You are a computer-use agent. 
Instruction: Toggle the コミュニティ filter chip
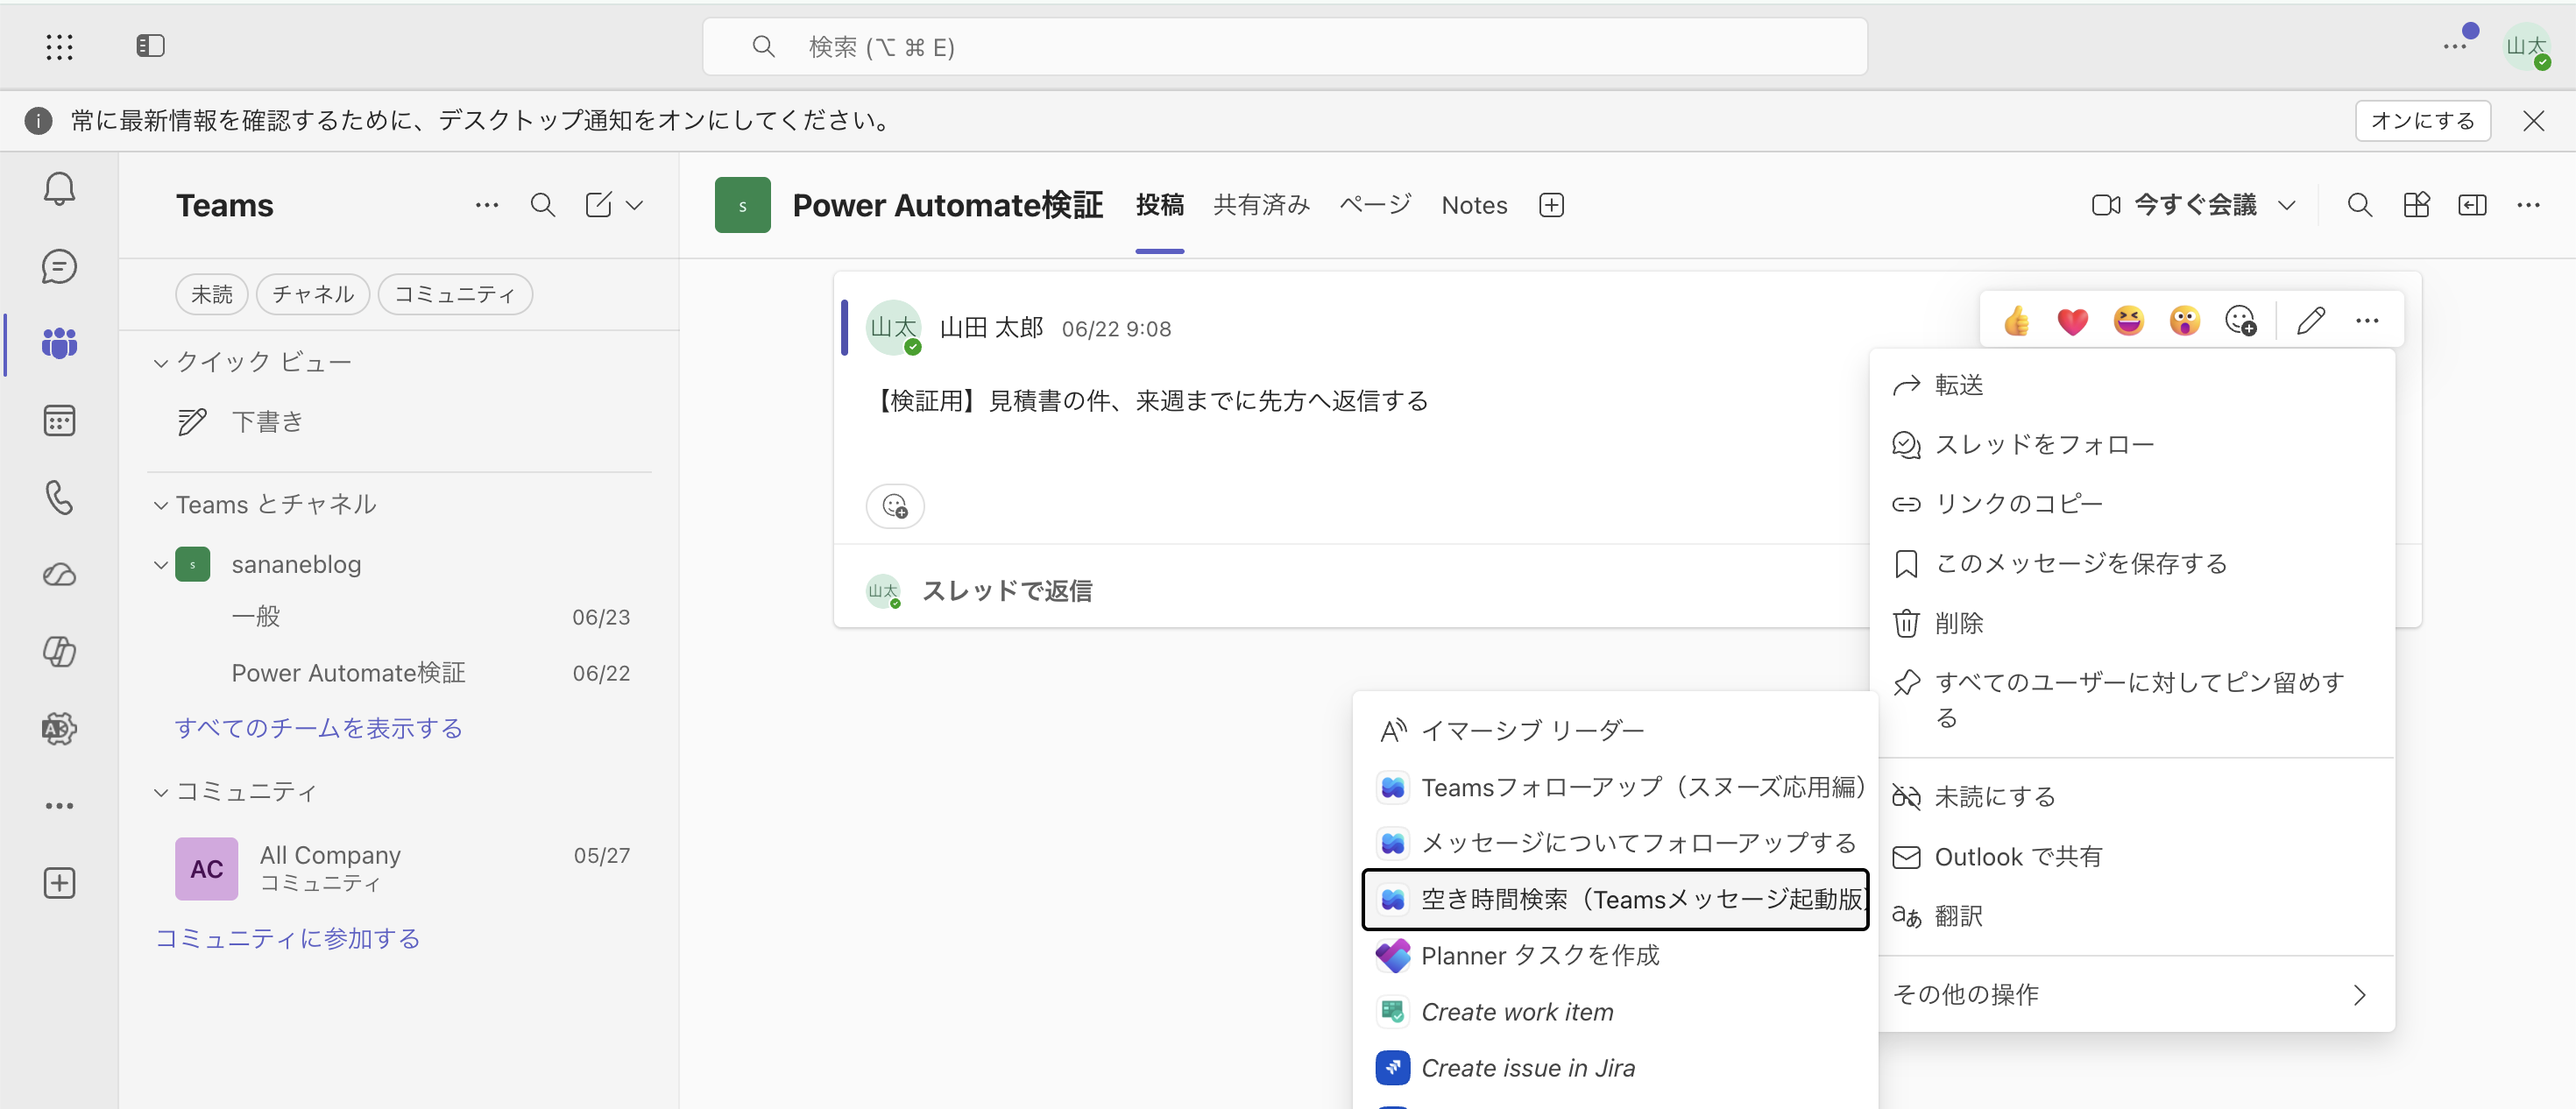pyautogui.click(x=455, y=294)
